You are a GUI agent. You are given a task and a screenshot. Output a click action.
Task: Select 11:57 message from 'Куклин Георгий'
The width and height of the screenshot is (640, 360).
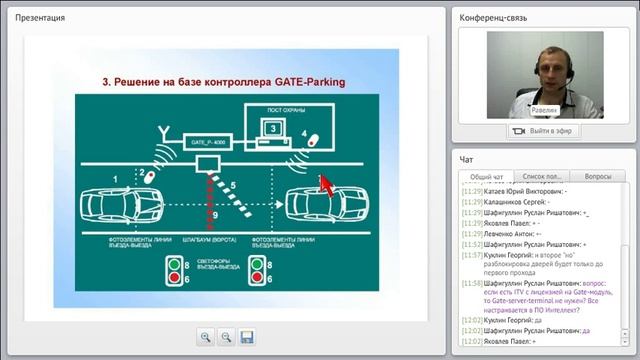pyautogui.click(x=533, y=264)
